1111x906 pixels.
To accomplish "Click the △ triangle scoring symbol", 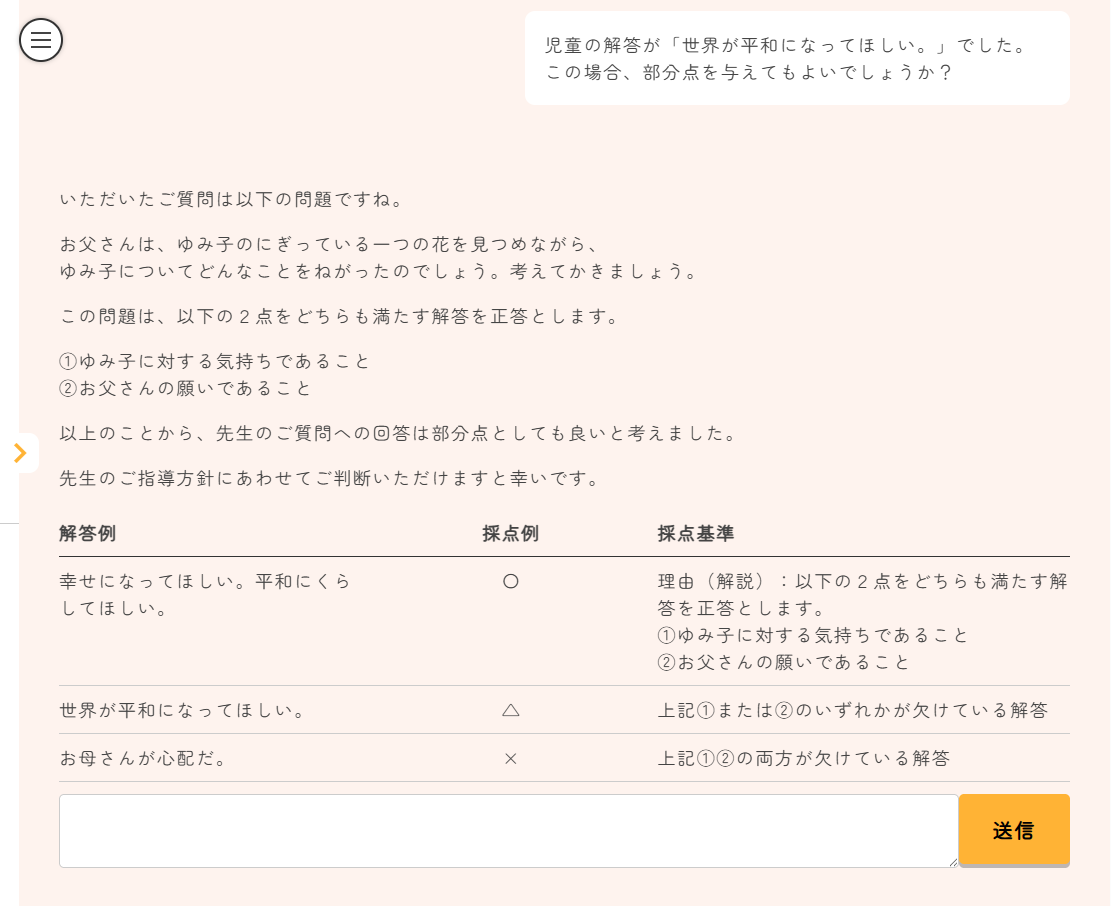I will 510,710.
